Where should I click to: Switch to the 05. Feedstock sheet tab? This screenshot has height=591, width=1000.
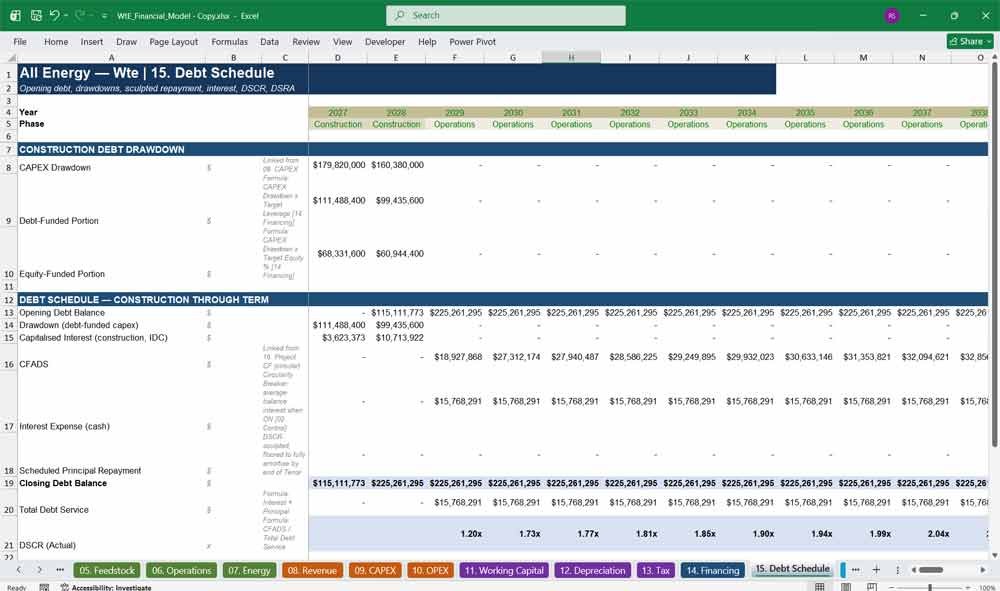click(107, 570)
